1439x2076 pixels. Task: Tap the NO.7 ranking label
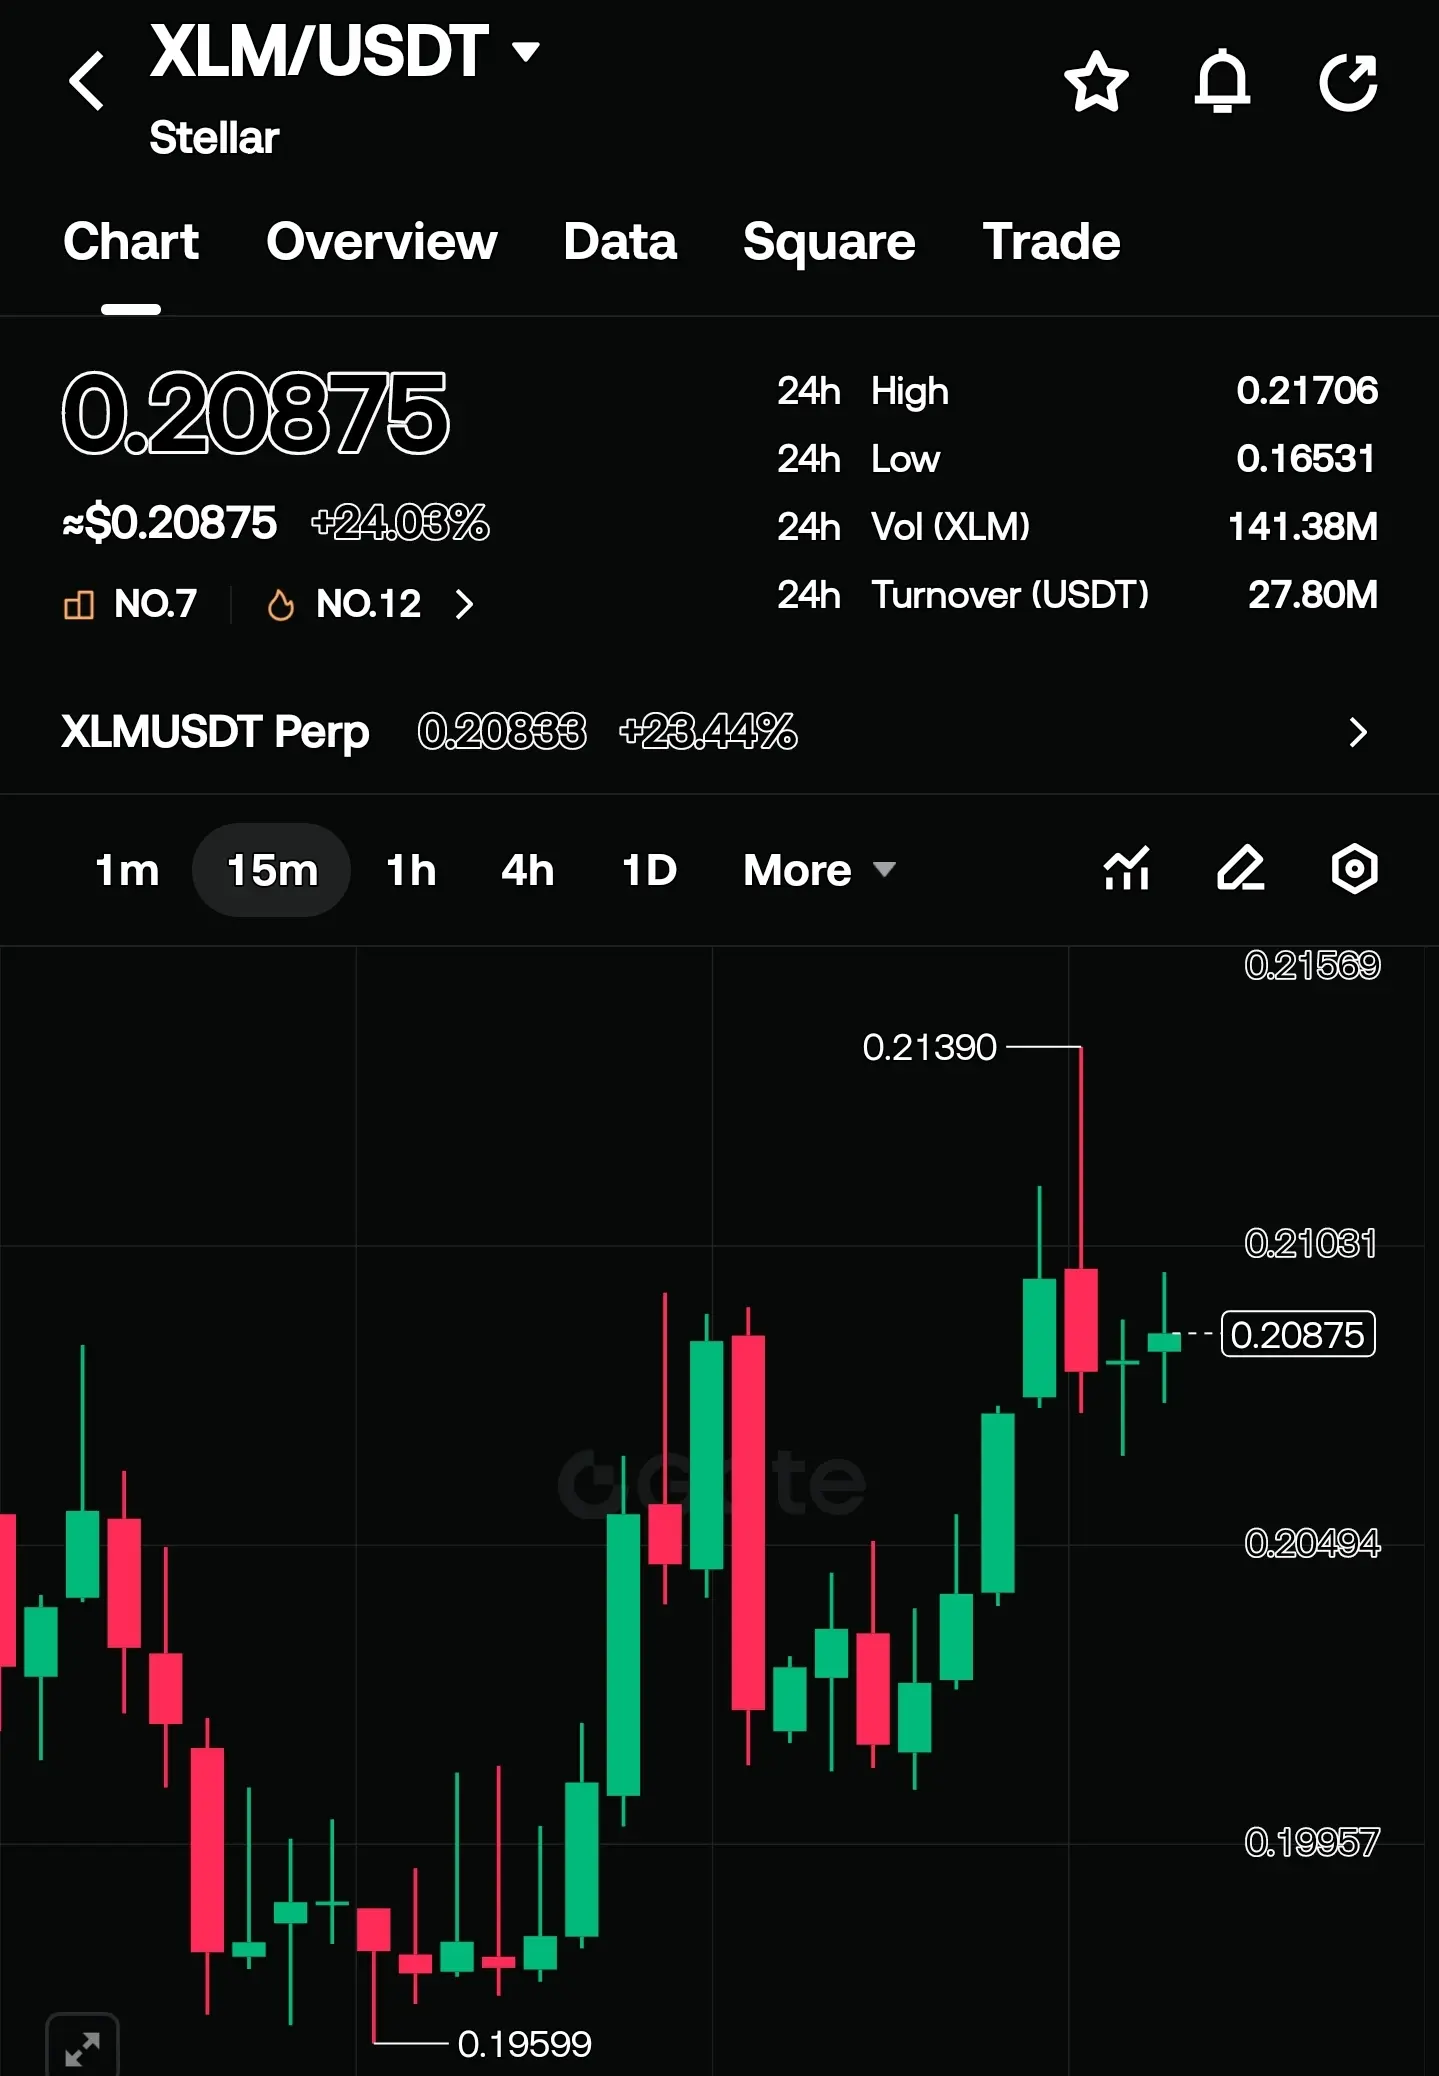pos(155,604)
